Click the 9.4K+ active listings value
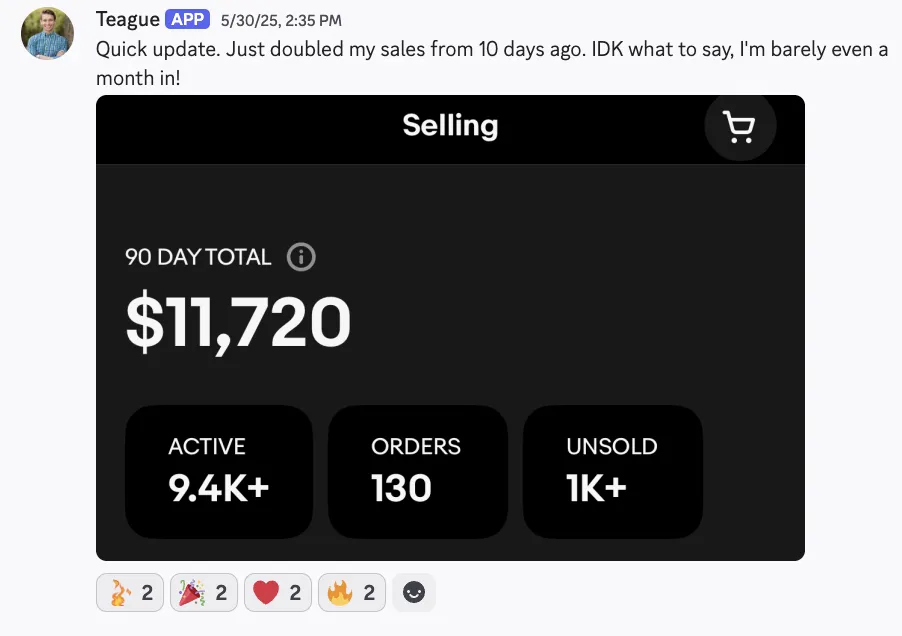This screenshot has height=636, width=902. tap(218, 488)
